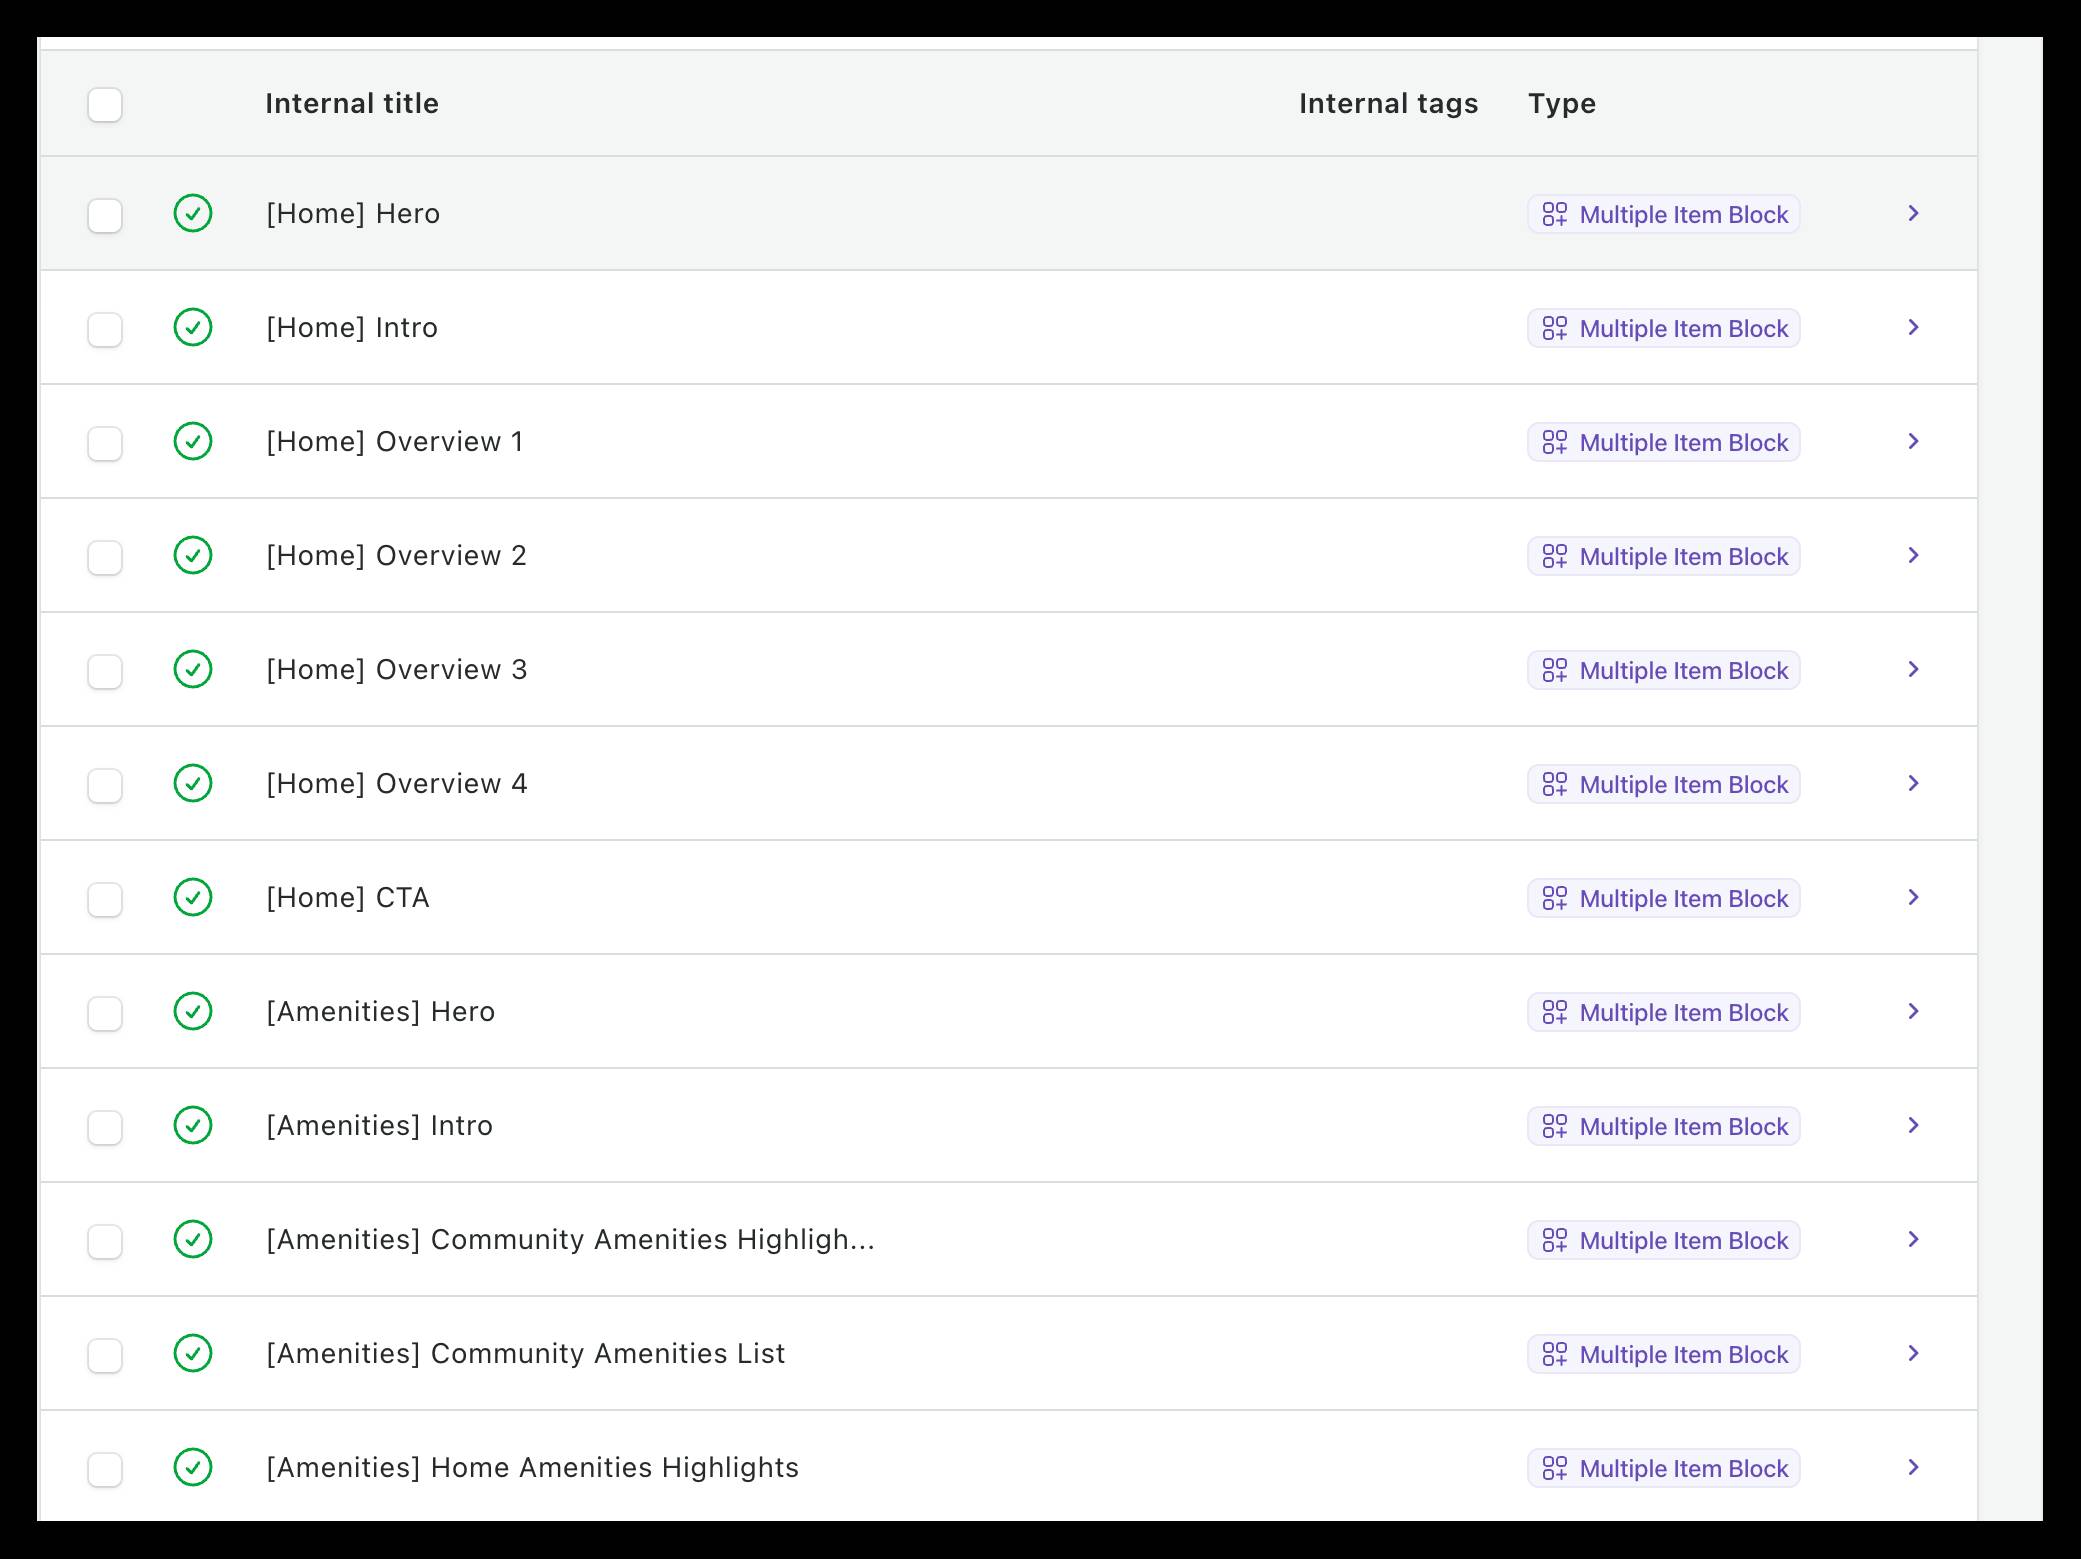
Task: Click the [Amenities] Home Amenities Highlights title
Action: pyautogui.click(x=533, y=1468)
